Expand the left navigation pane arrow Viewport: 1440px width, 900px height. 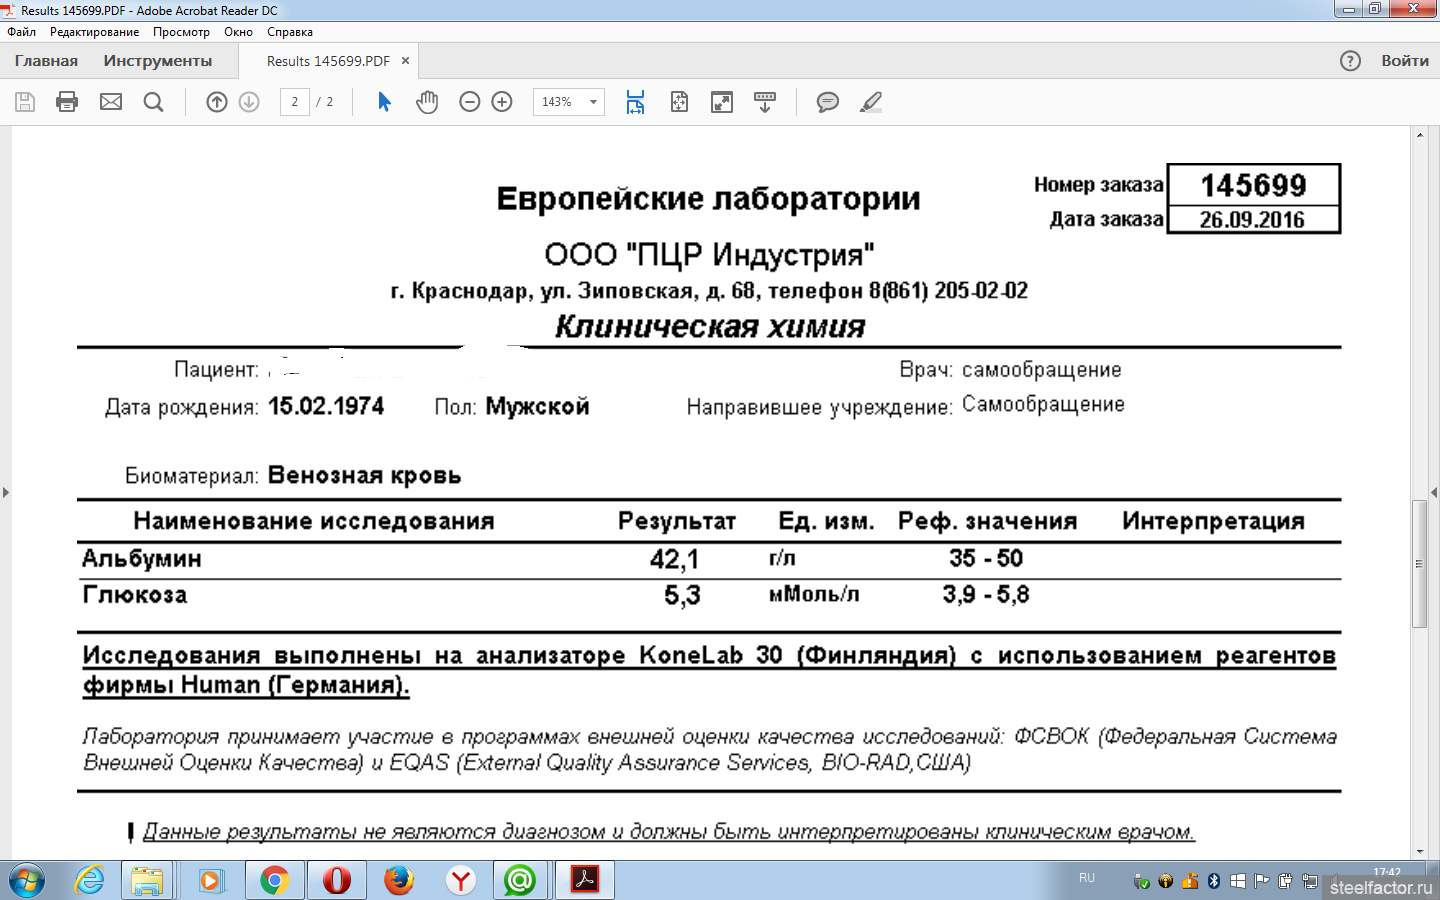pyautogui.click(x=5, y=492)
